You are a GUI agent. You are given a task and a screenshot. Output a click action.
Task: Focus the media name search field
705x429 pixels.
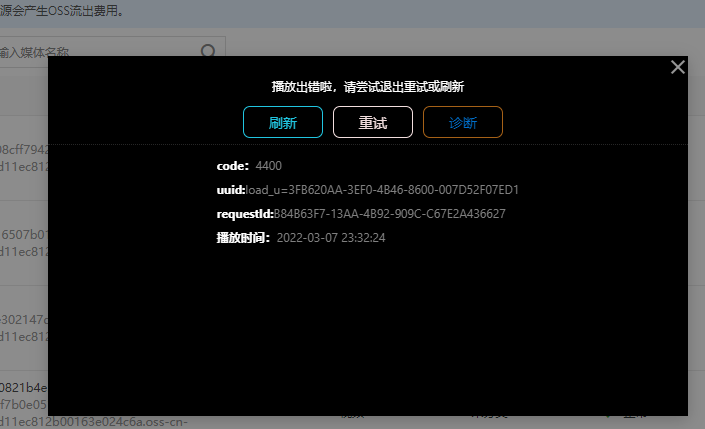pos(112,52)
